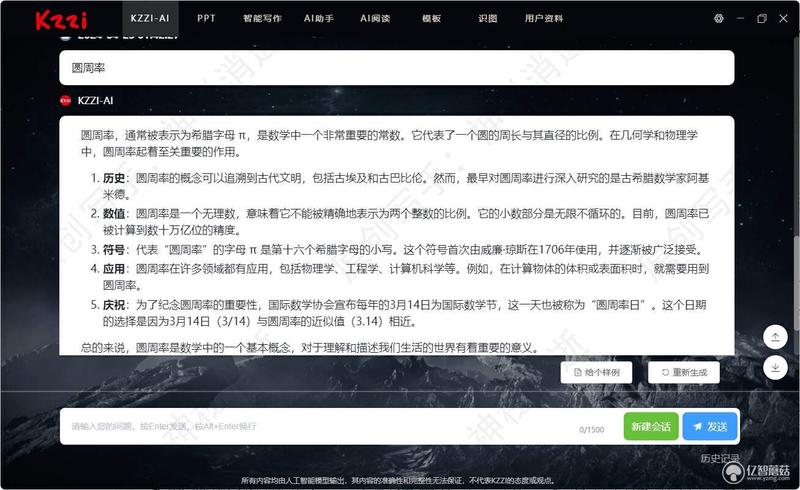Screen dimensions: 800x490
Task: Click the 0/1500 character counter
Action: (592, 430)
